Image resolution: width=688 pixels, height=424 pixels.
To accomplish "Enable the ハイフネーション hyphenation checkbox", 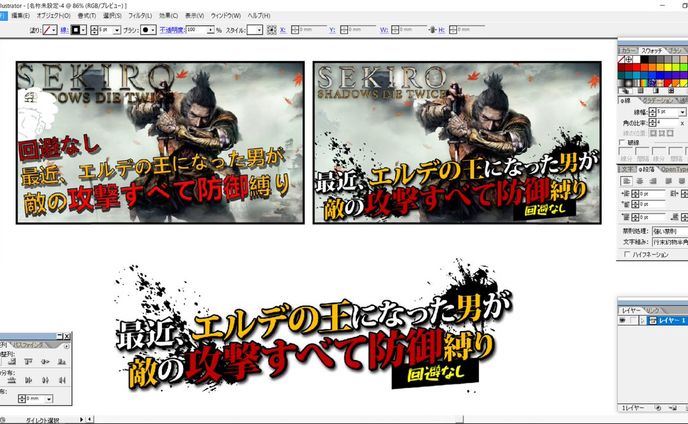I will click(x=627, y=254).
